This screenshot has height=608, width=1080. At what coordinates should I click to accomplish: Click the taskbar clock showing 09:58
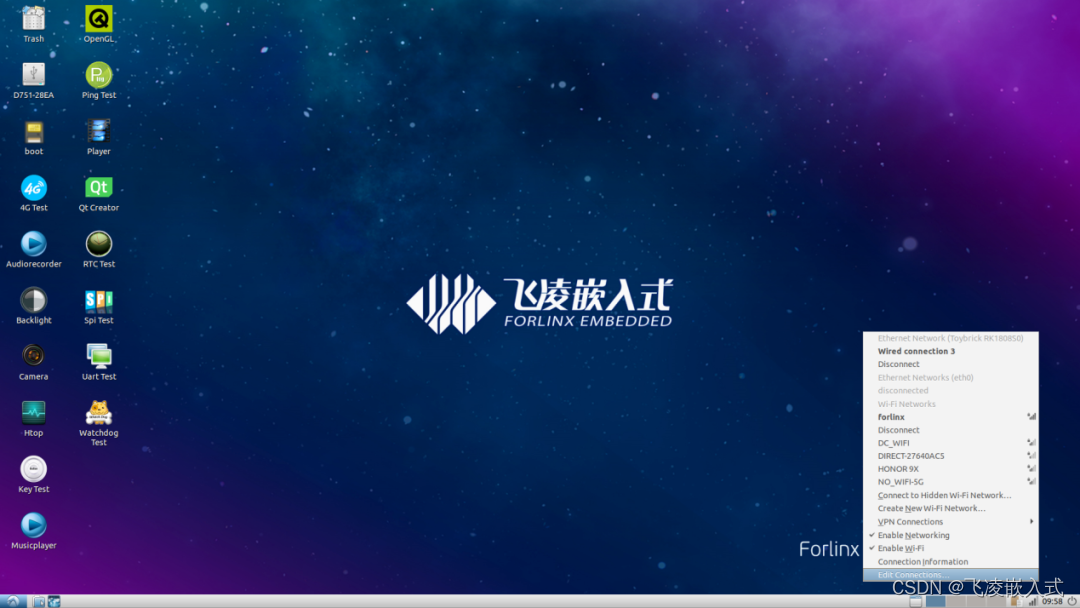1052,601
